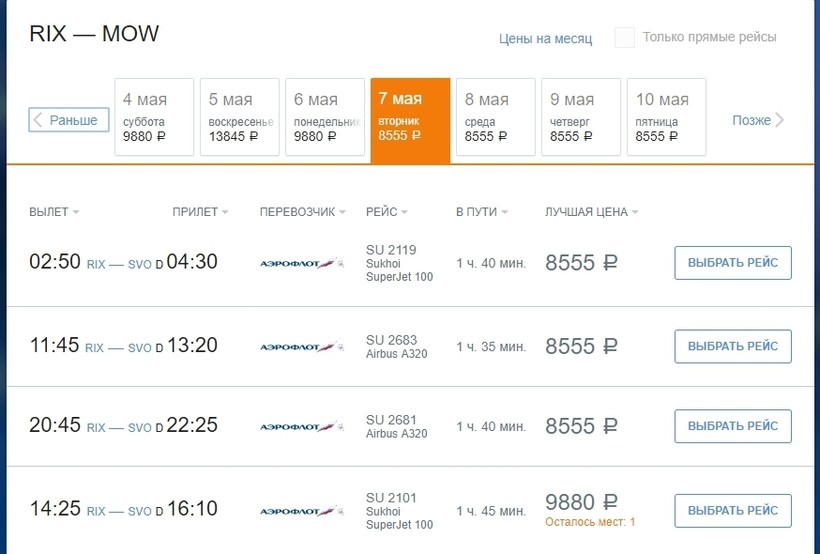Sort by ПЕРЕВОЗЧИК column
Viewport: 820px width, 554px height.
[x=303, y=212]
